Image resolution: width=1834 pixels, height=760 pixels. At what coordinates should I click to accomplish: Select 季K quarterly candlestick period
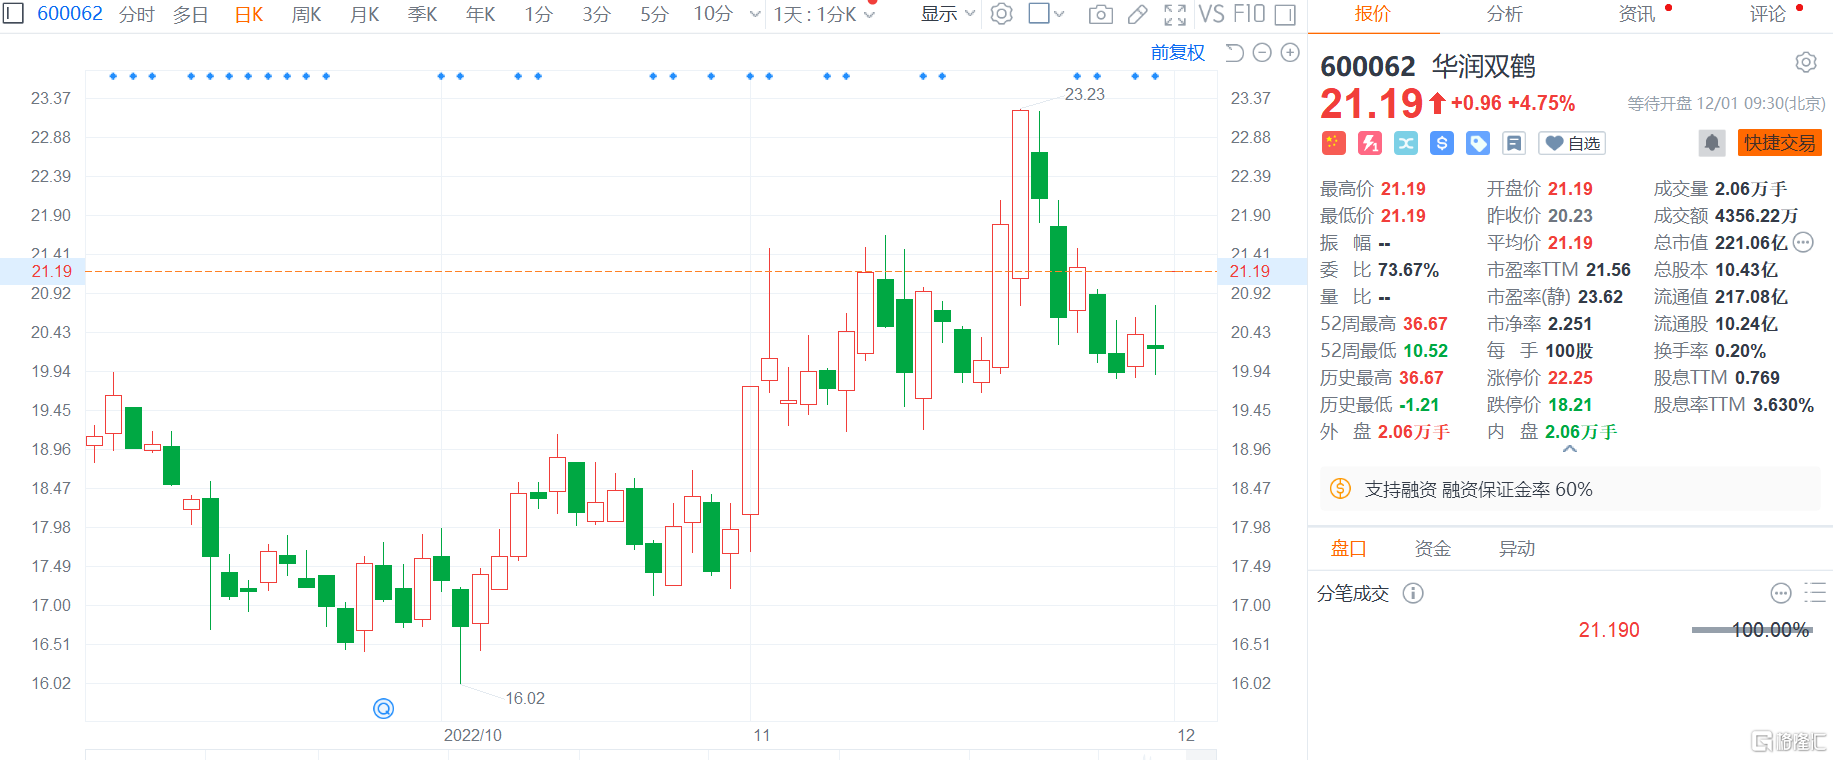(423, 14)
